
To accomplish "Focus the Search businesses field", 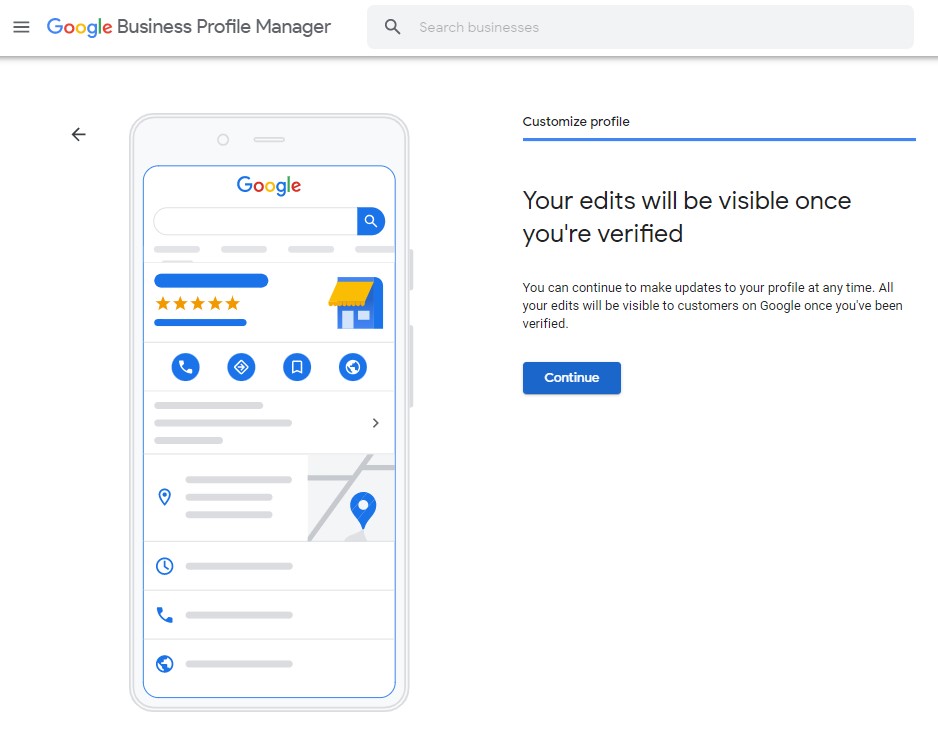I will click(640, 27).
